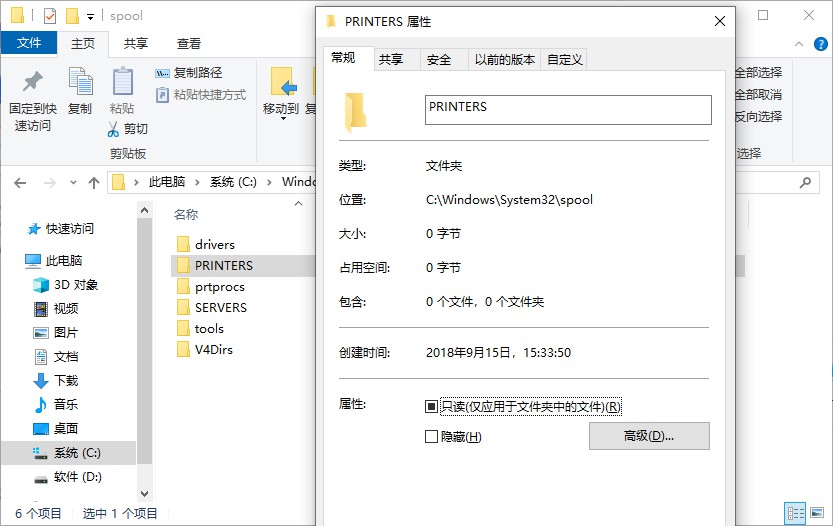Select 图片 in the sidebar
The height and width of the screenshot is (526, 833).
pos(56,333)
